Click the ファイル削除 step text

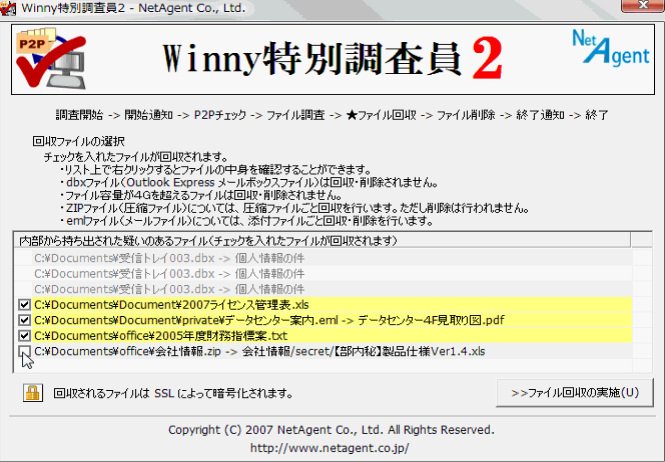[466, 115]
